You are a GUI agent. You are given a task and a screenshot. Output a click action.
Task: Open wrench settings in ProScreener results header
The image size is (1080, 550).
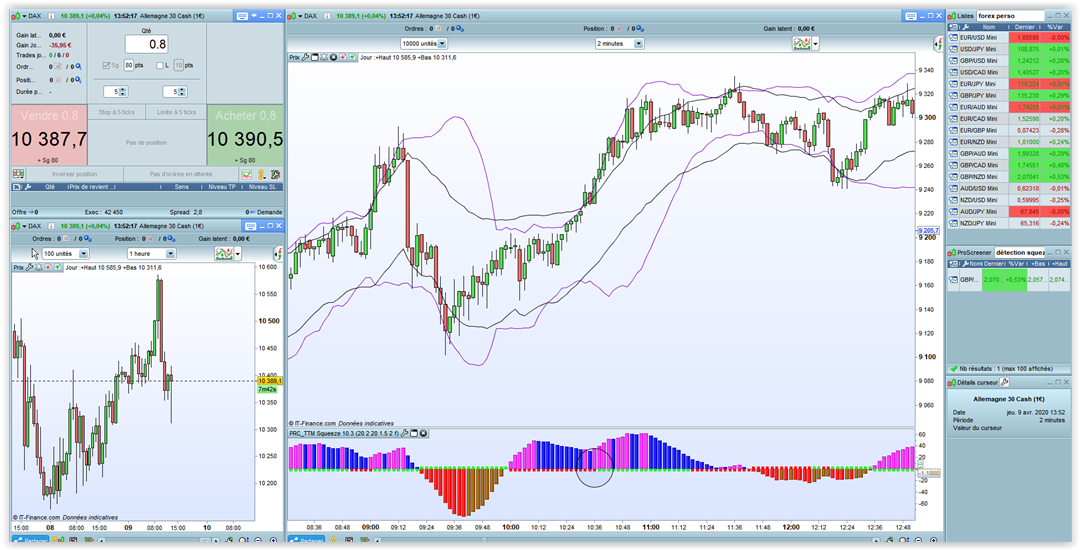966,264
